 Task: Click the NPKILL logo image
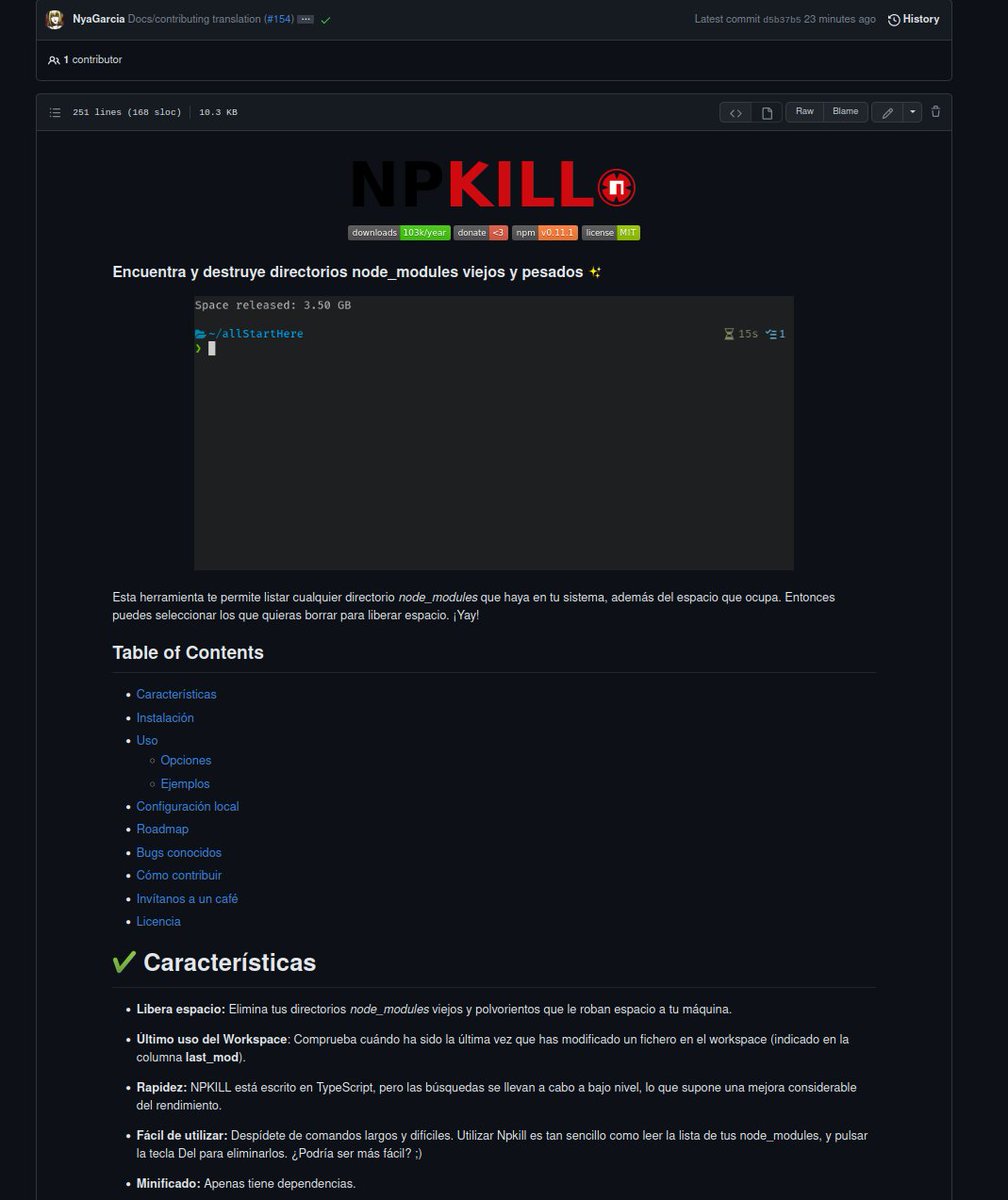493,186
